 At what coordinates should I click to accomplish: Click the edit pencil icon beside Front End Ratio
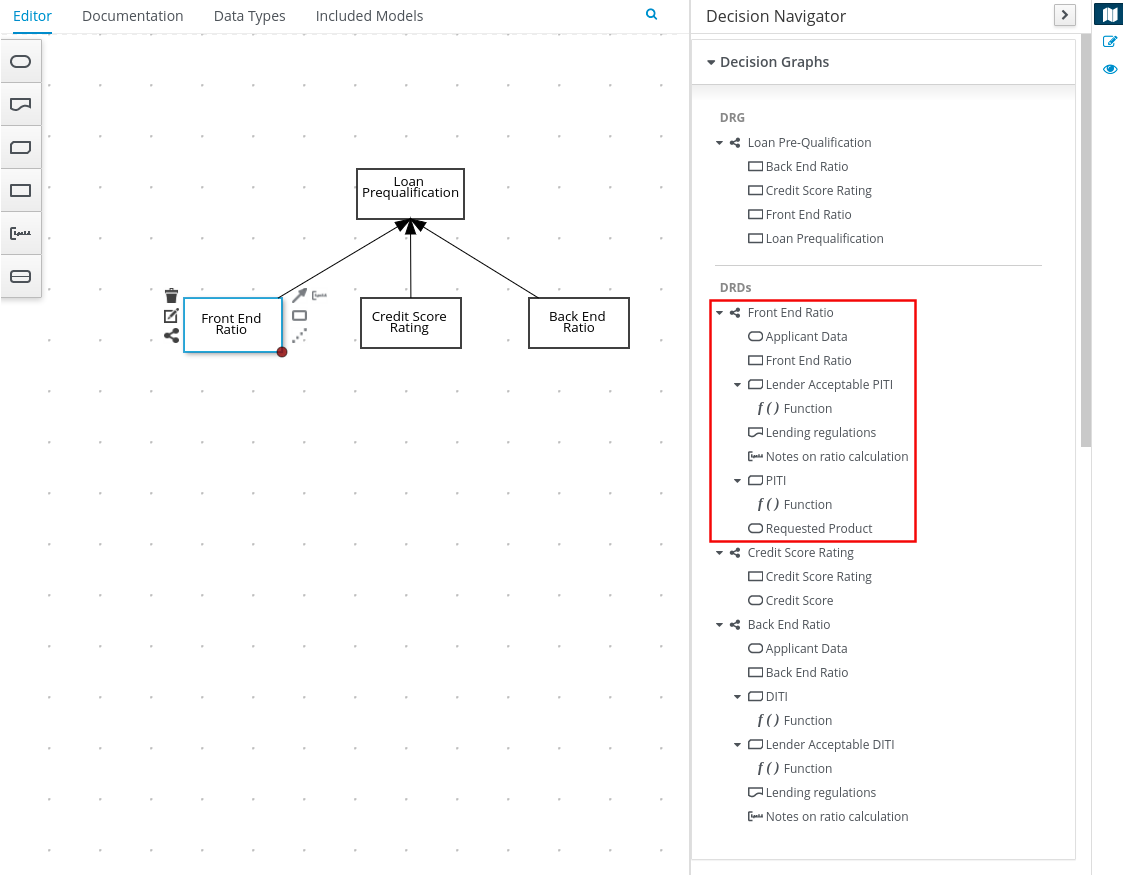click(171, 316)
